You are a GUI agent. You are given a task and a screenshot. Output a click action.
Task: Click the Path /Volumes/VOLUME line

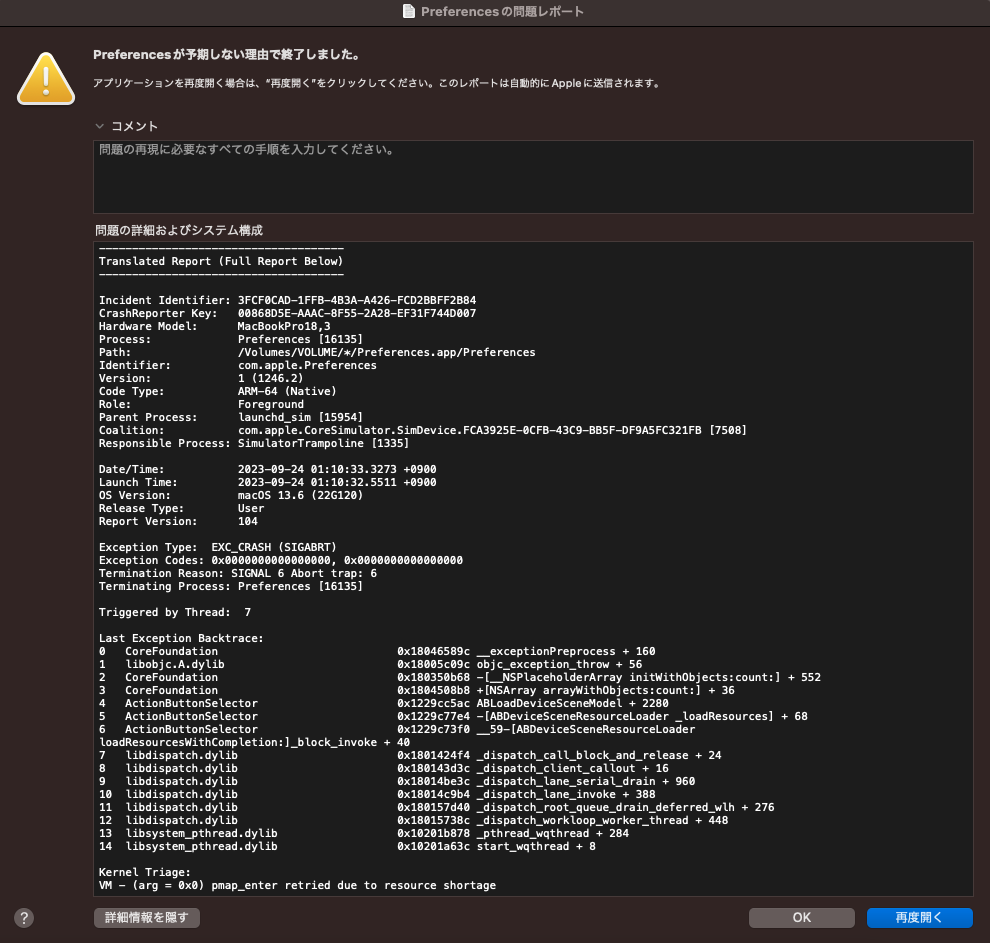pos(317,352)
